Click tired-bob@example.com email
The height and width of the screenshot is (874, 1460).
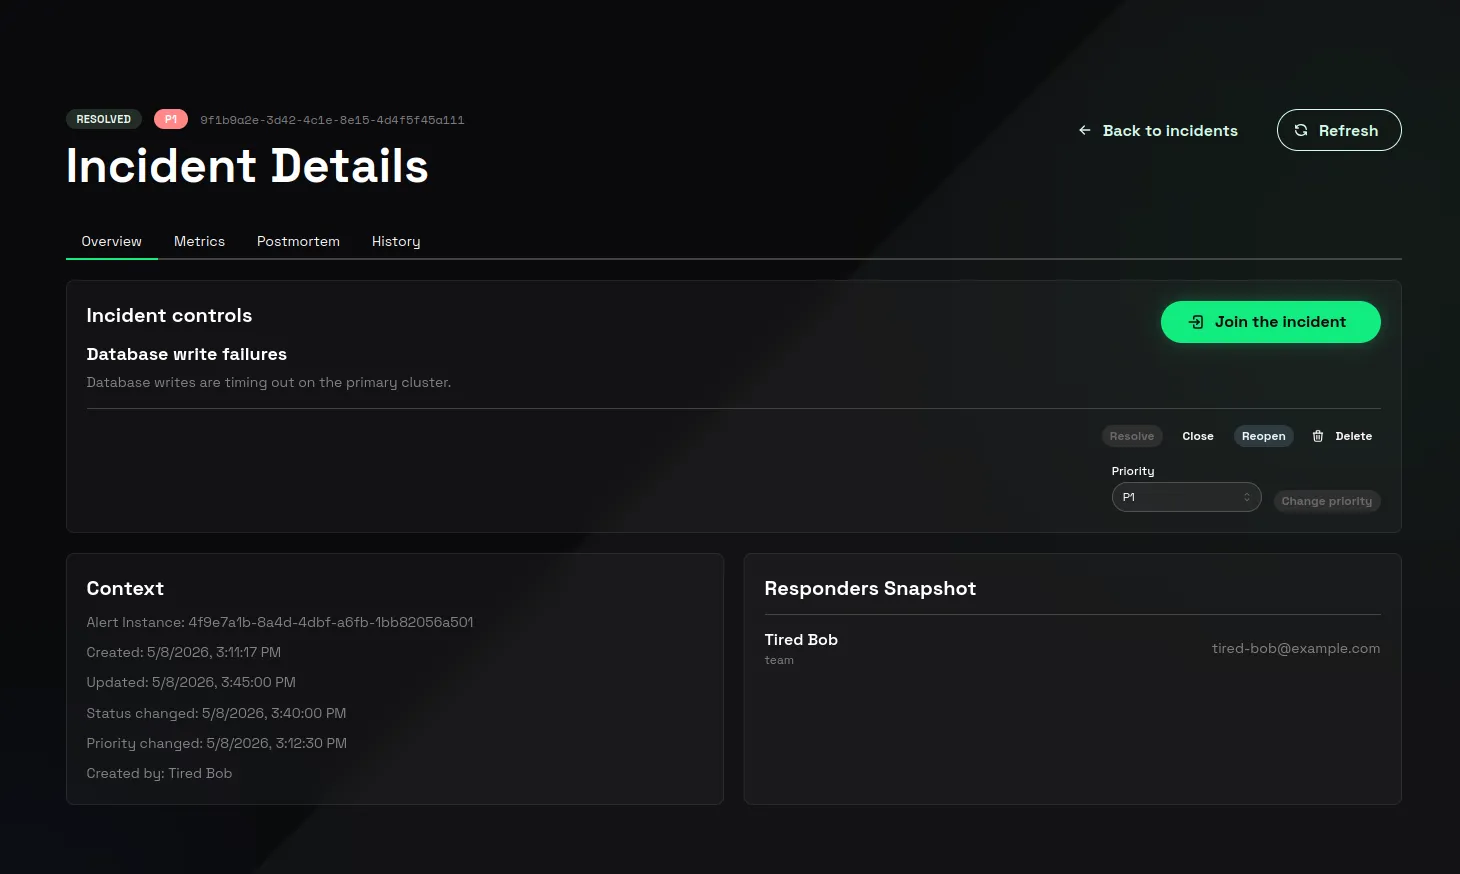pyautogui.click(x=1296, y=648)
